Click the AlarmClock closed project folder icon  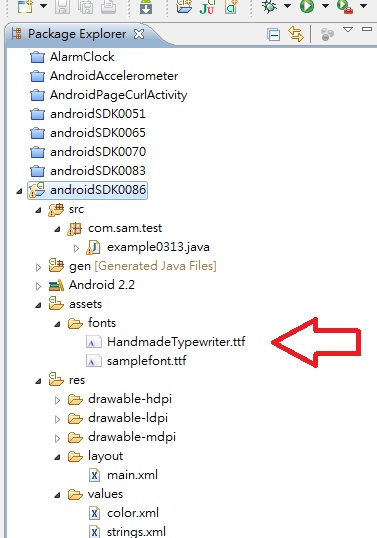pyautogui.click(x=37, y=57)
